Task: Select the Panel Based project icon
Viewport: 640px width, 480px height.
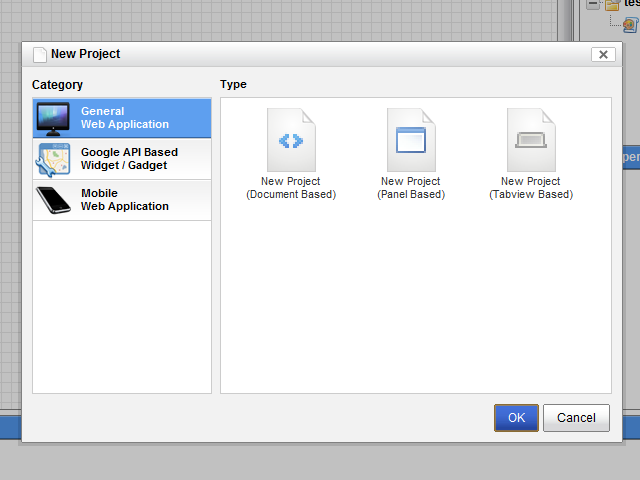Action: (x=411, y=140)
